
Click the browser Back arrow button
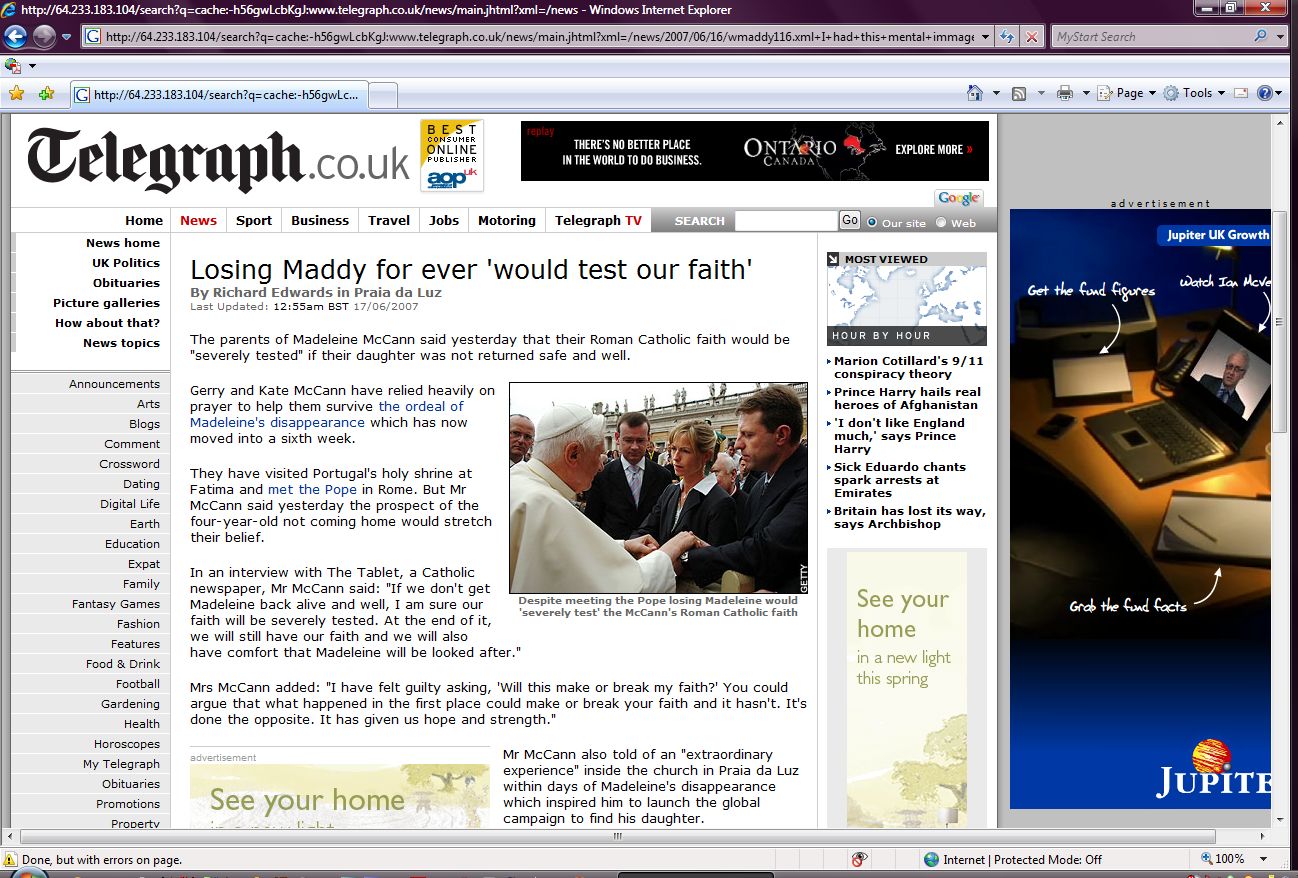15,37
